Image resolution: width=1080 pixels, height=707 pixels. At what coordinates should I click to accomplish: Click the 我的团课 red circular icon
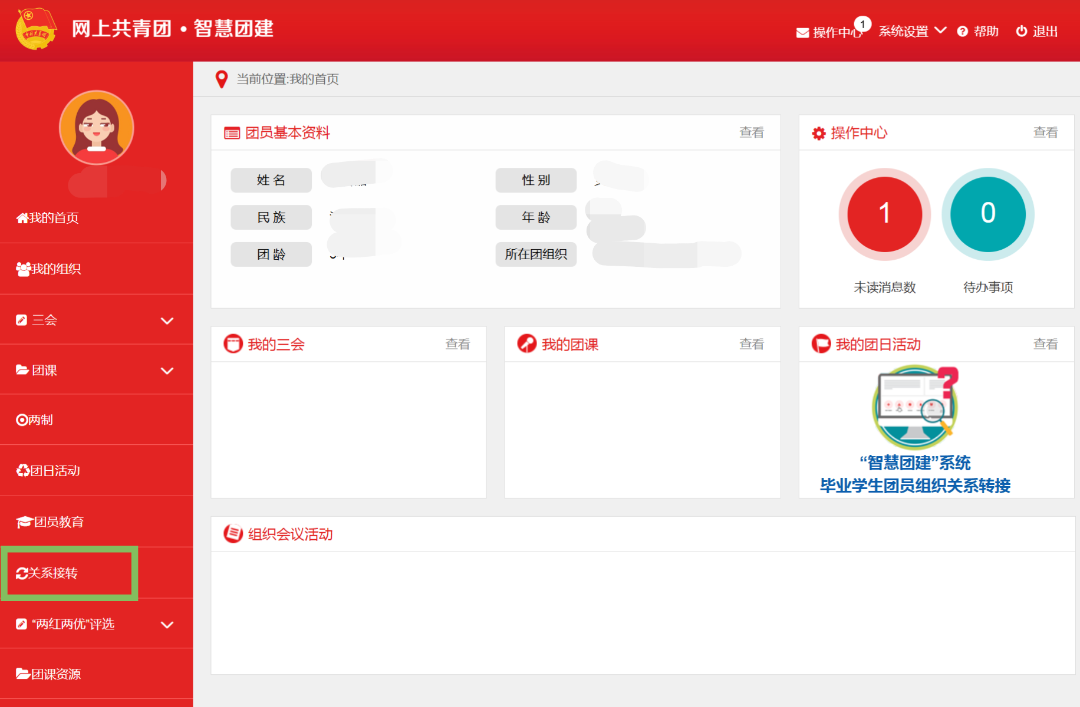[x=526, y=344]
